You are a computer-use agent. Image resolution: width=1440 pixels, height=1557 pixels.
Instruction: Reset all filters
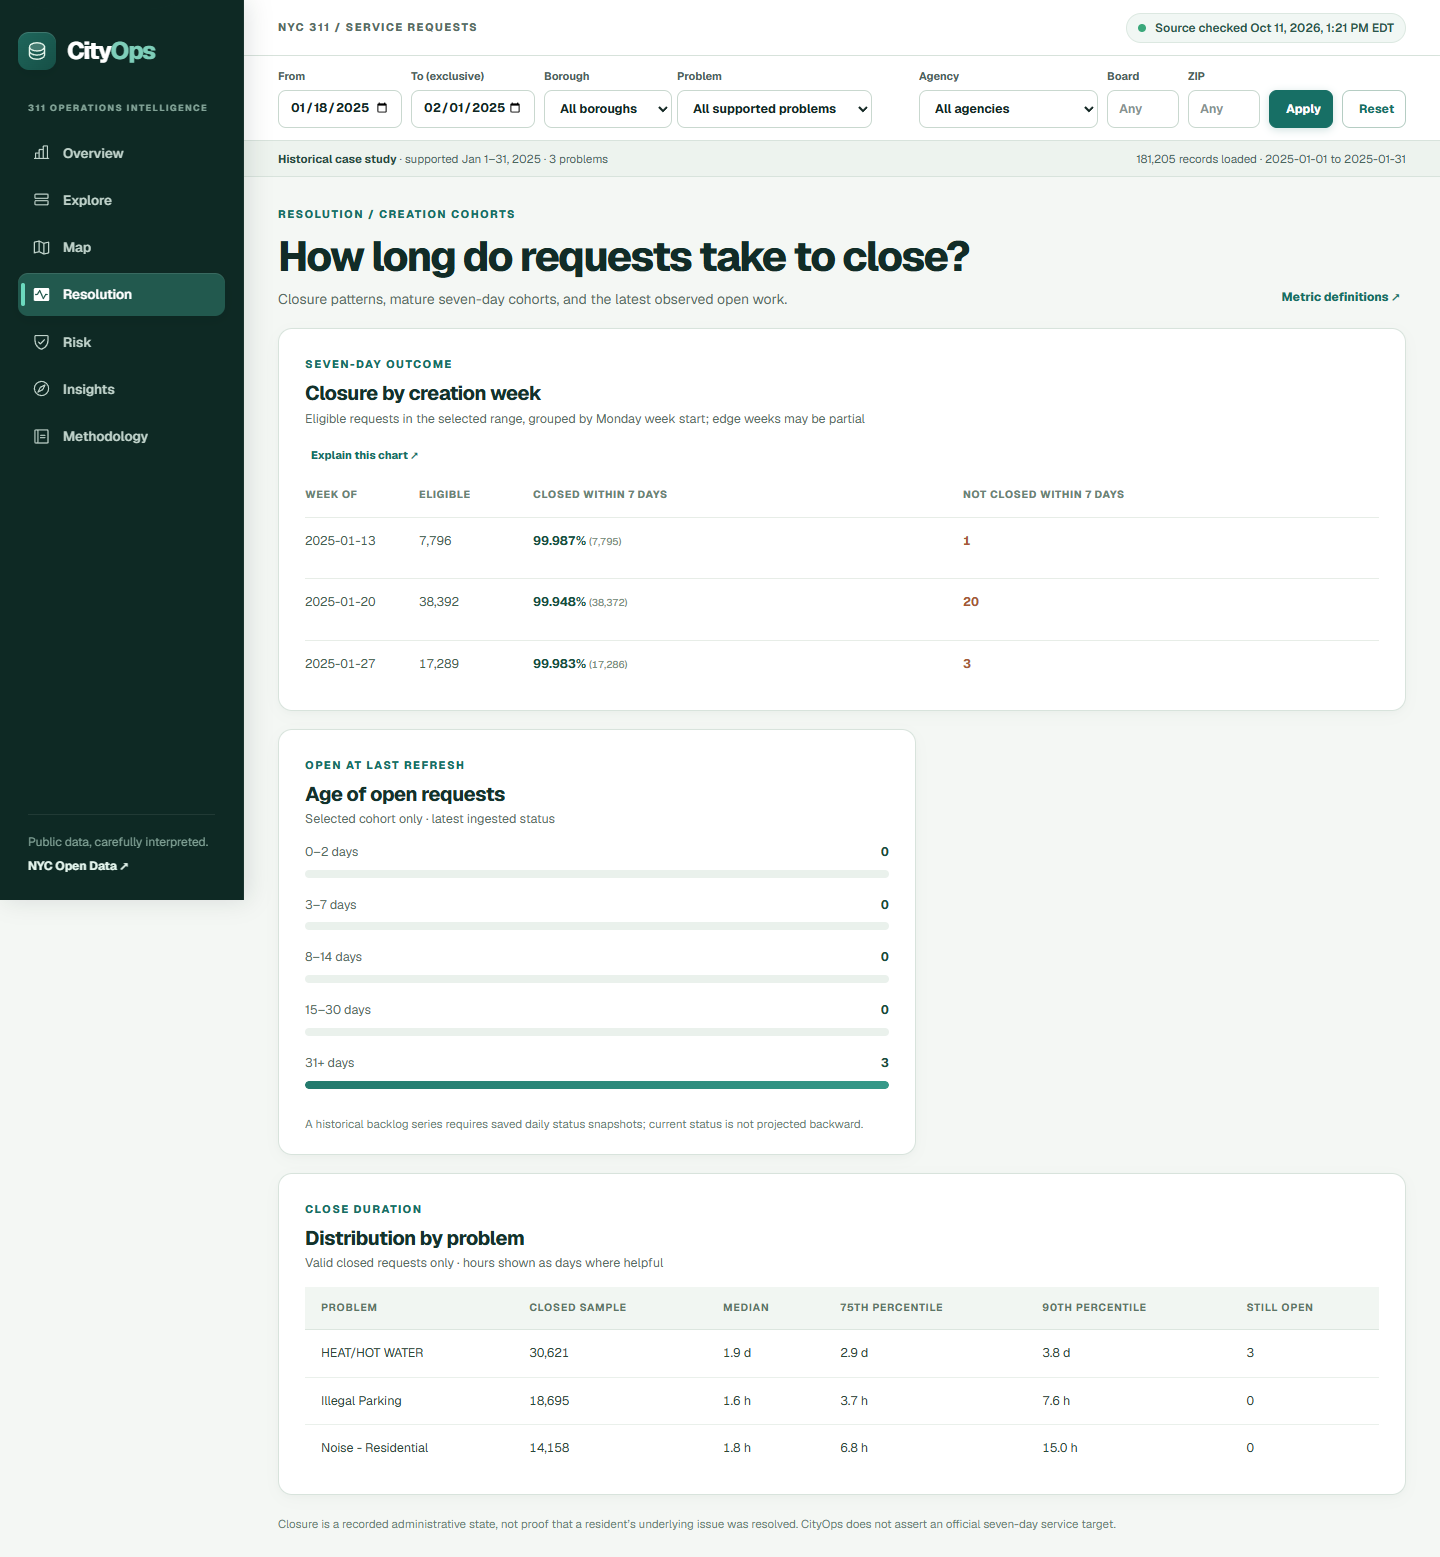(1374, 109)
